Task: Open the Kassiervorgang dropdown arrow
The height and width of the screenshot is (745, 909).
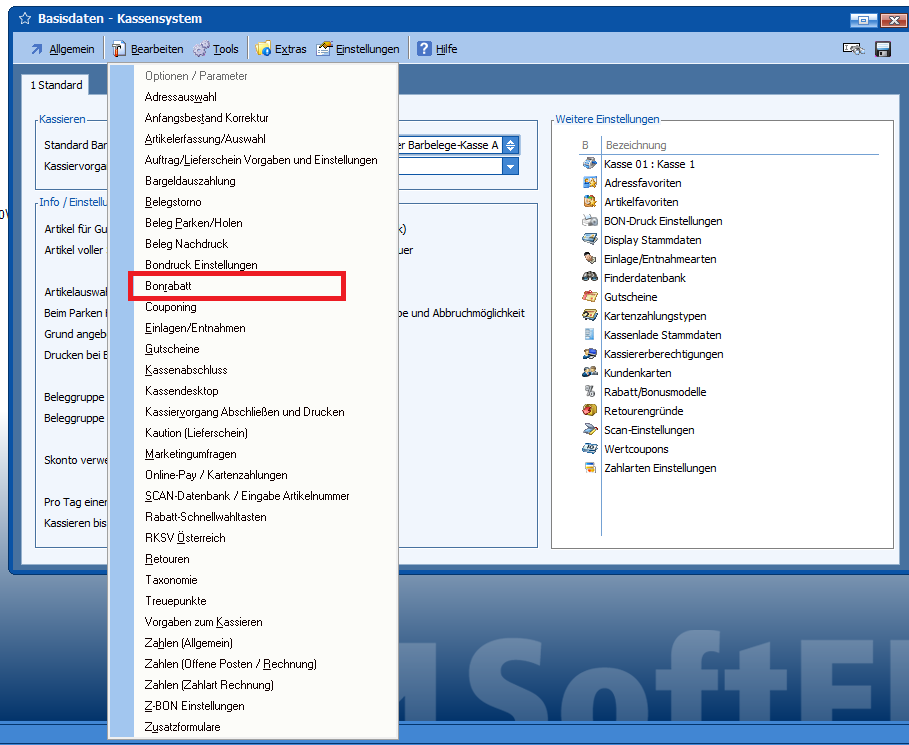Action: tap(510, 166)
